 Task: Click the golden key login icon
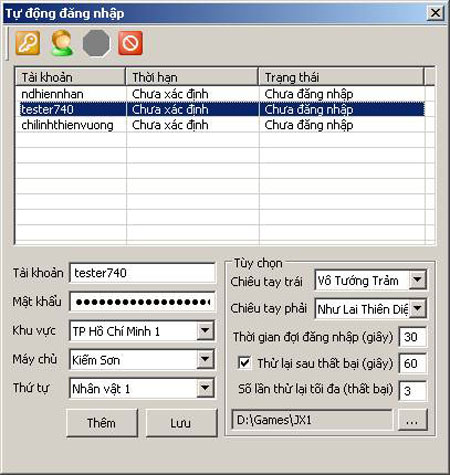(x=28, y=43)
